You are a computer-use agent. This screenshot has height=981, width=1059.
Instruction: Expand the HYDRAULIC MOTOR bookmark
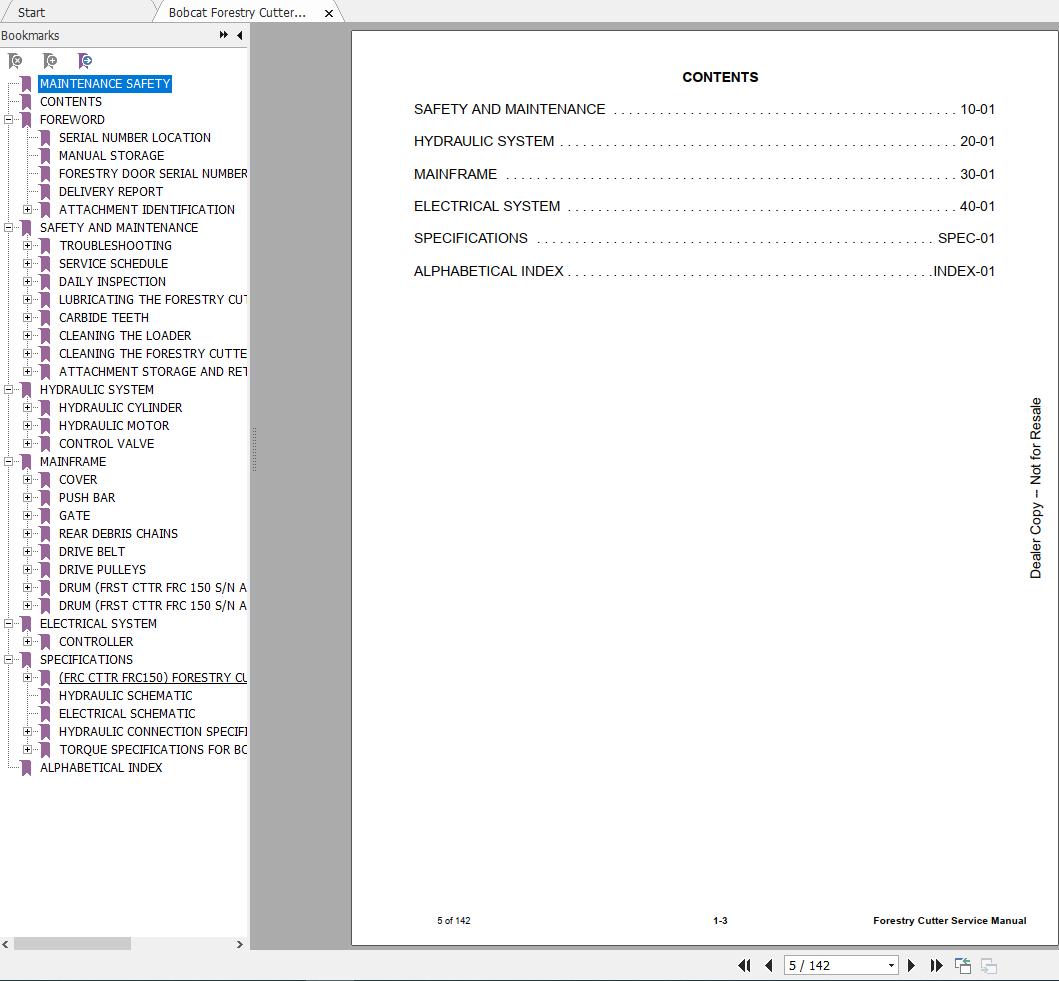coord(27,426)
